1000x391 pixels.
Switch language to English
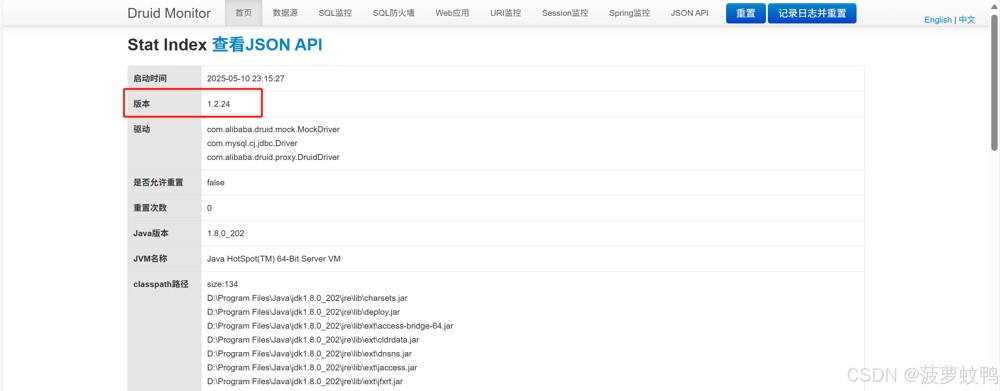click(938, 20)
